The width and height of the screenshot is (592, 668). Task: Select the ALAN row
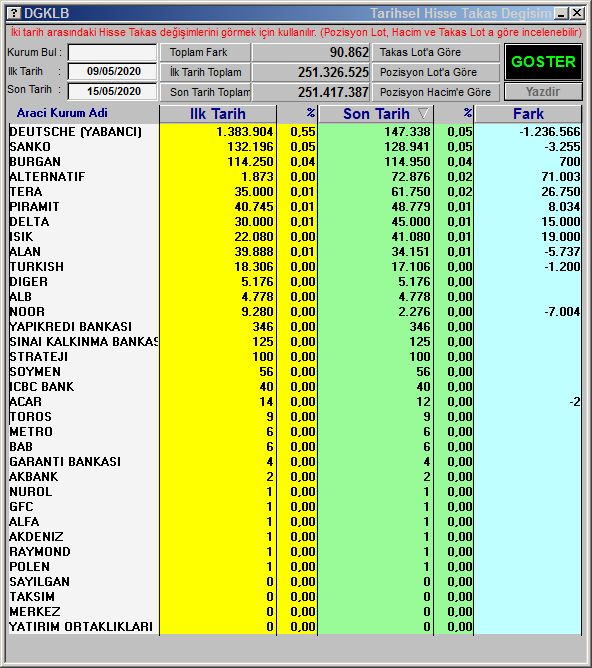click(x=295, y=252)
